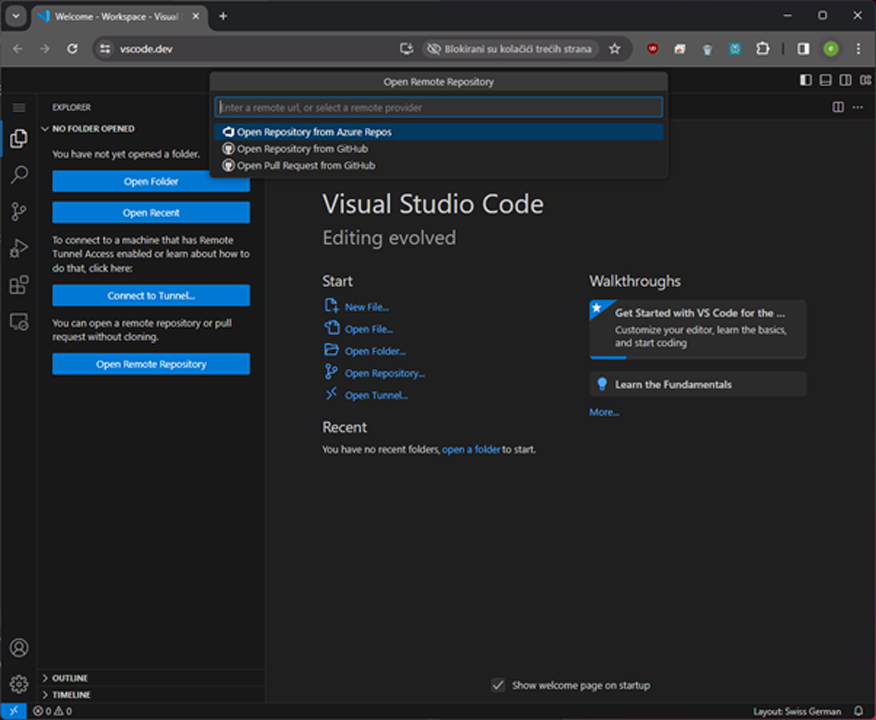Click the More walkthroughs link
876x720 pixels.
(604, 412)
